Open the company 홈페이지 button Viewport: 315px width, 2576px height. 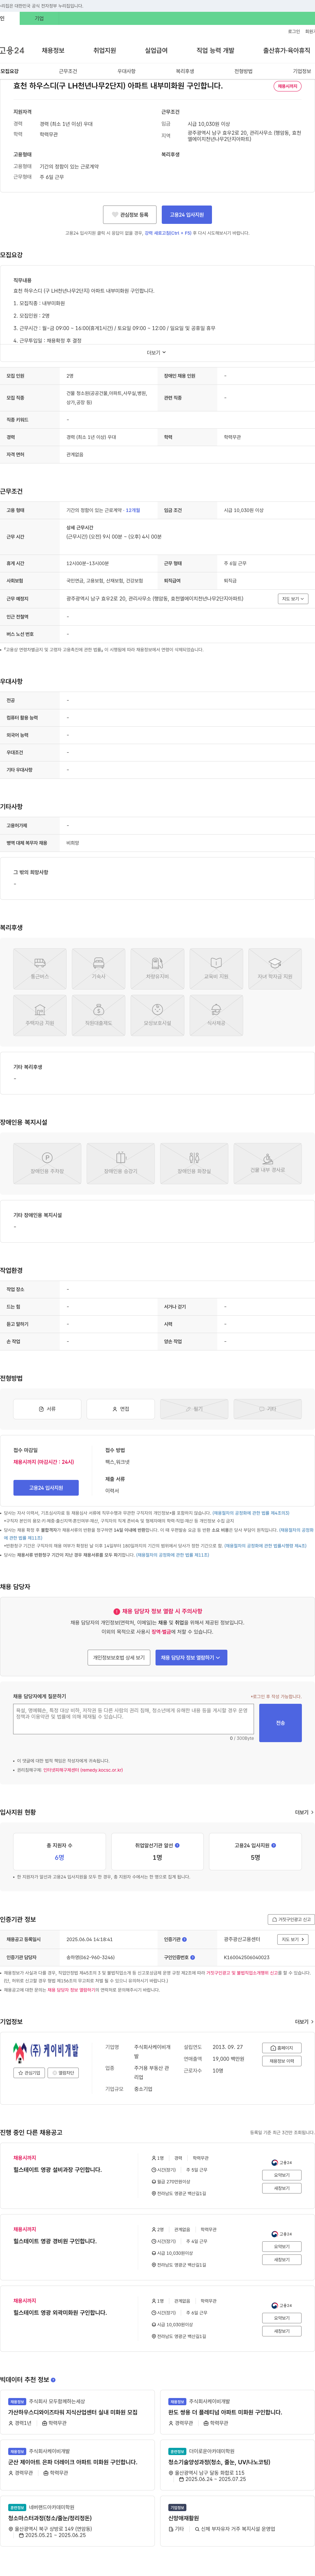282,2048
